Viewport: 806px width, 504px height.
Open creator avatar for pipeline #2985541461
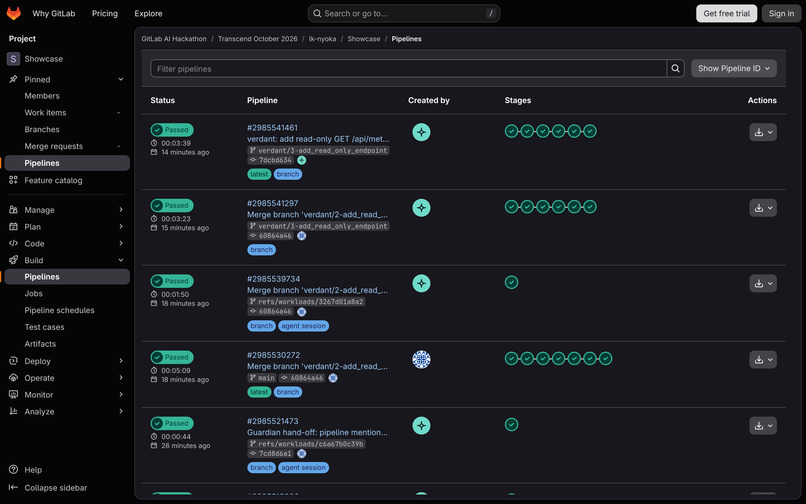click(x=422, y=132)
